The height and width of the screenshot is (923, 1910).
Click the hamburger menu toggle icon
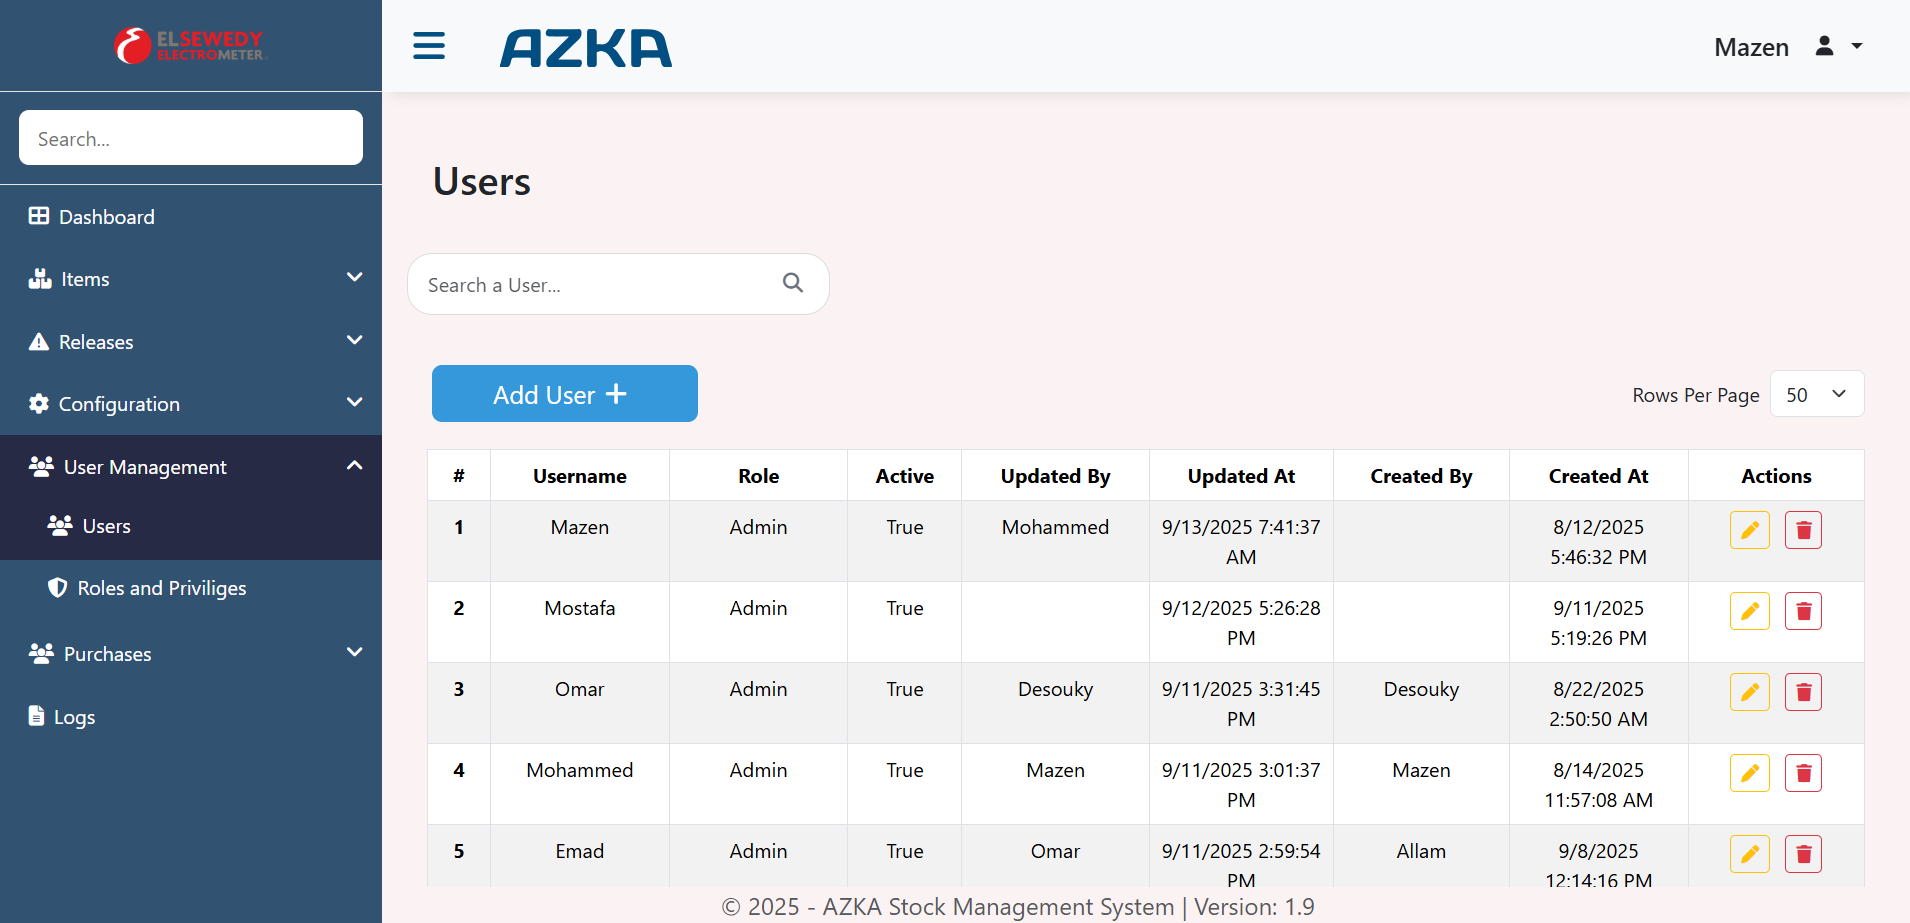click(429, 46)
